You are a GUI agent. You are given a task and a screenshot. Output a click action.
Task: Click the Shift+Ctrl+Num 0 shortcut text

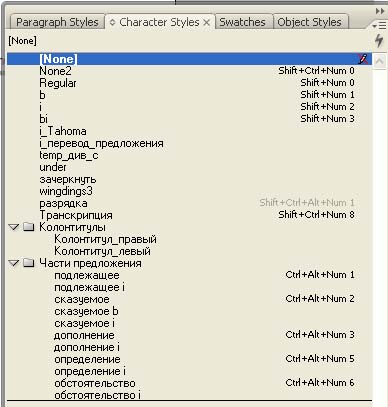(x=316, y=71)
